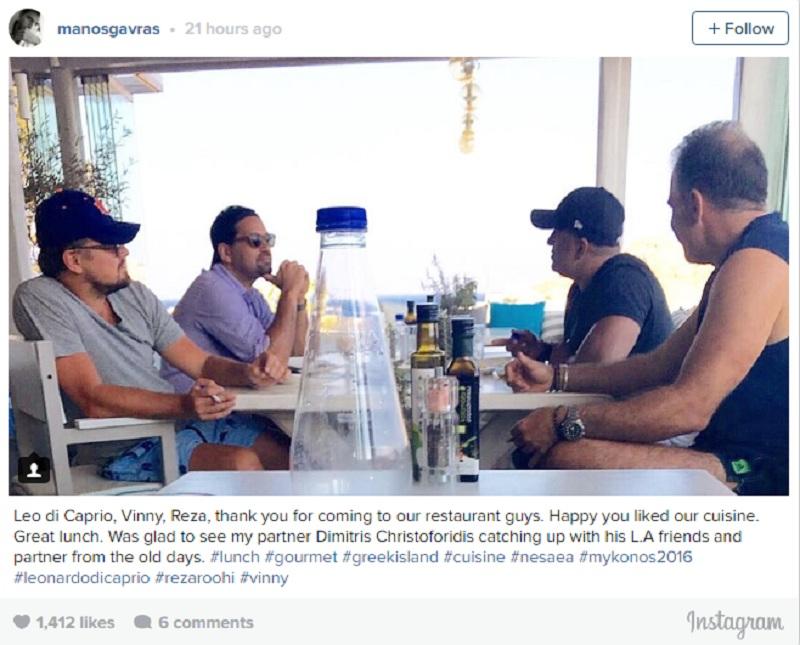Click the heart likes icon
This screenshot has width=800, height=645.
[21, 622]
